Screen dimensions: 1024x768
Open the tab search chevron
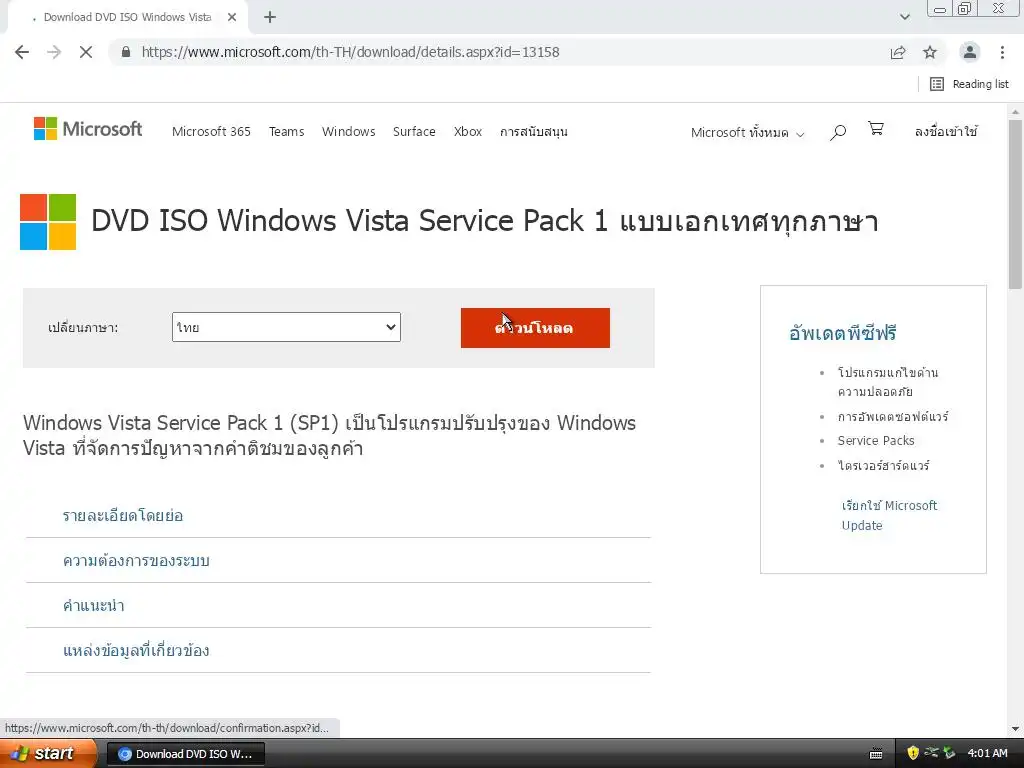tap(904, 17)
